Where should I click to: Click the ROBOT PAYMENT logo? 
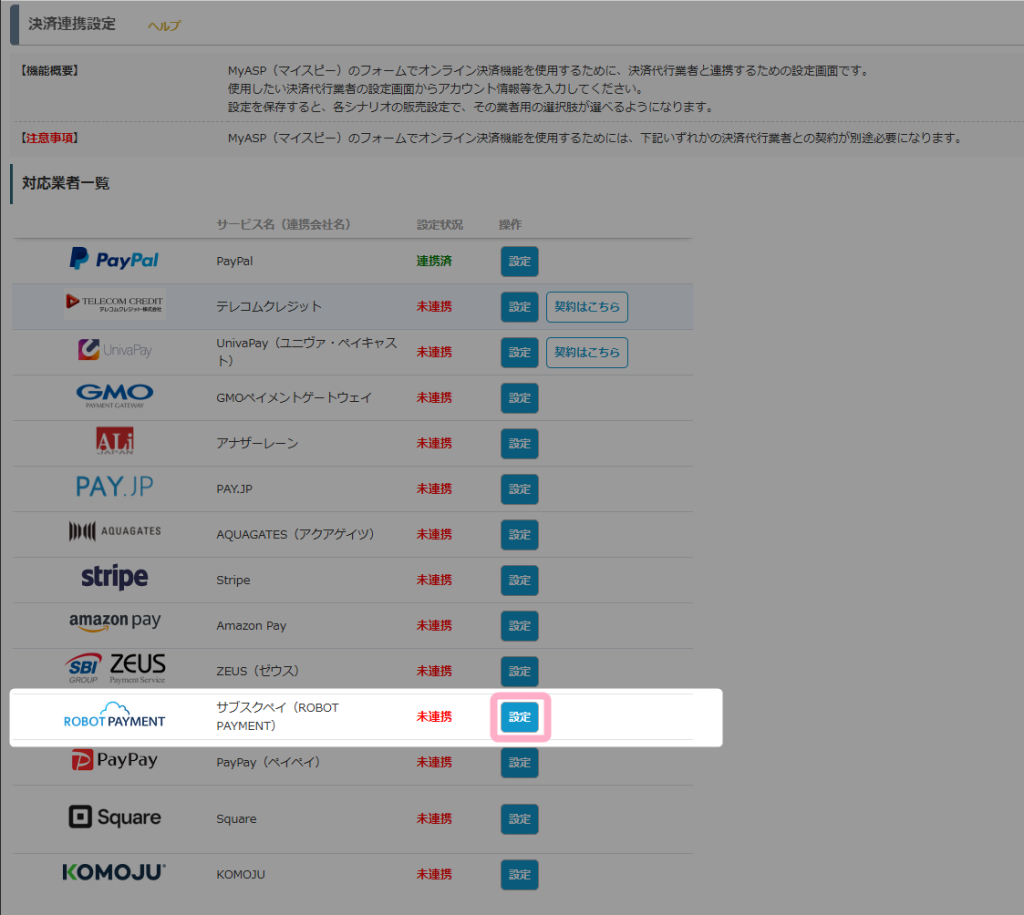point(114,715)
